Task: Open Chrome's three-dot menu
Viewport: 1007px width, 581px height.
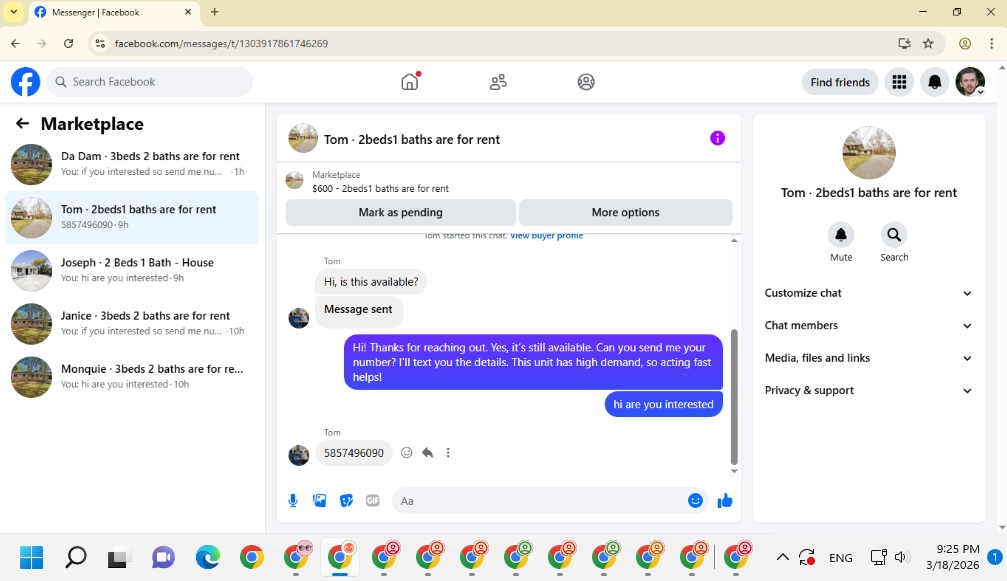Action: pyautogui.click(x=992, y=44)
